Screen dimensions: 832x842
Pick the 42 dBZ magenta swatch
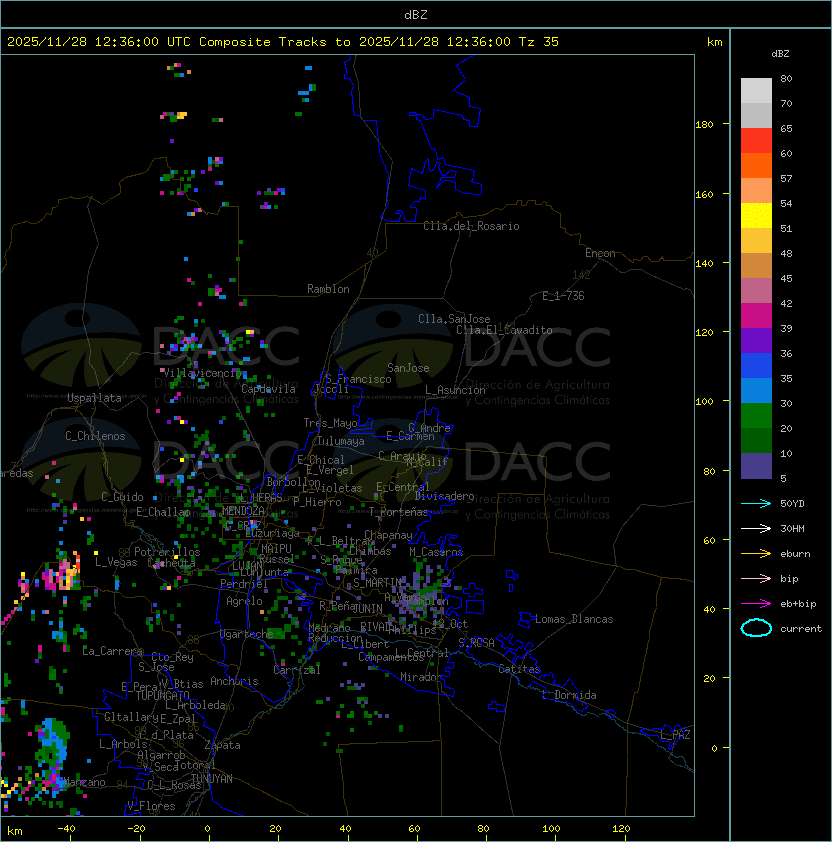(756, 316)
